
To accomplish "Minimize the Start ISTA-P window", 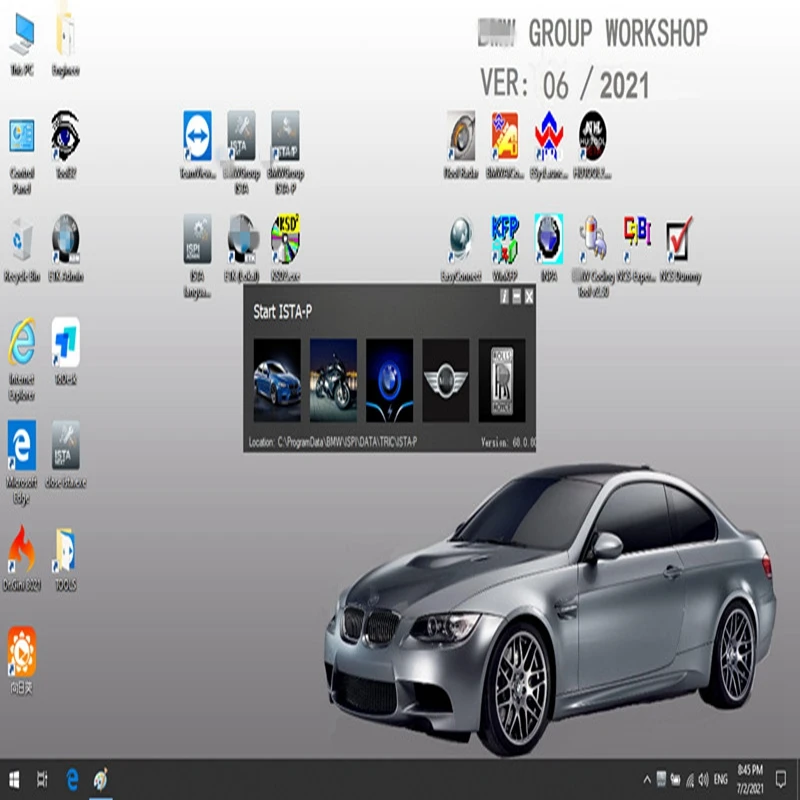I will tap(516, 296).
